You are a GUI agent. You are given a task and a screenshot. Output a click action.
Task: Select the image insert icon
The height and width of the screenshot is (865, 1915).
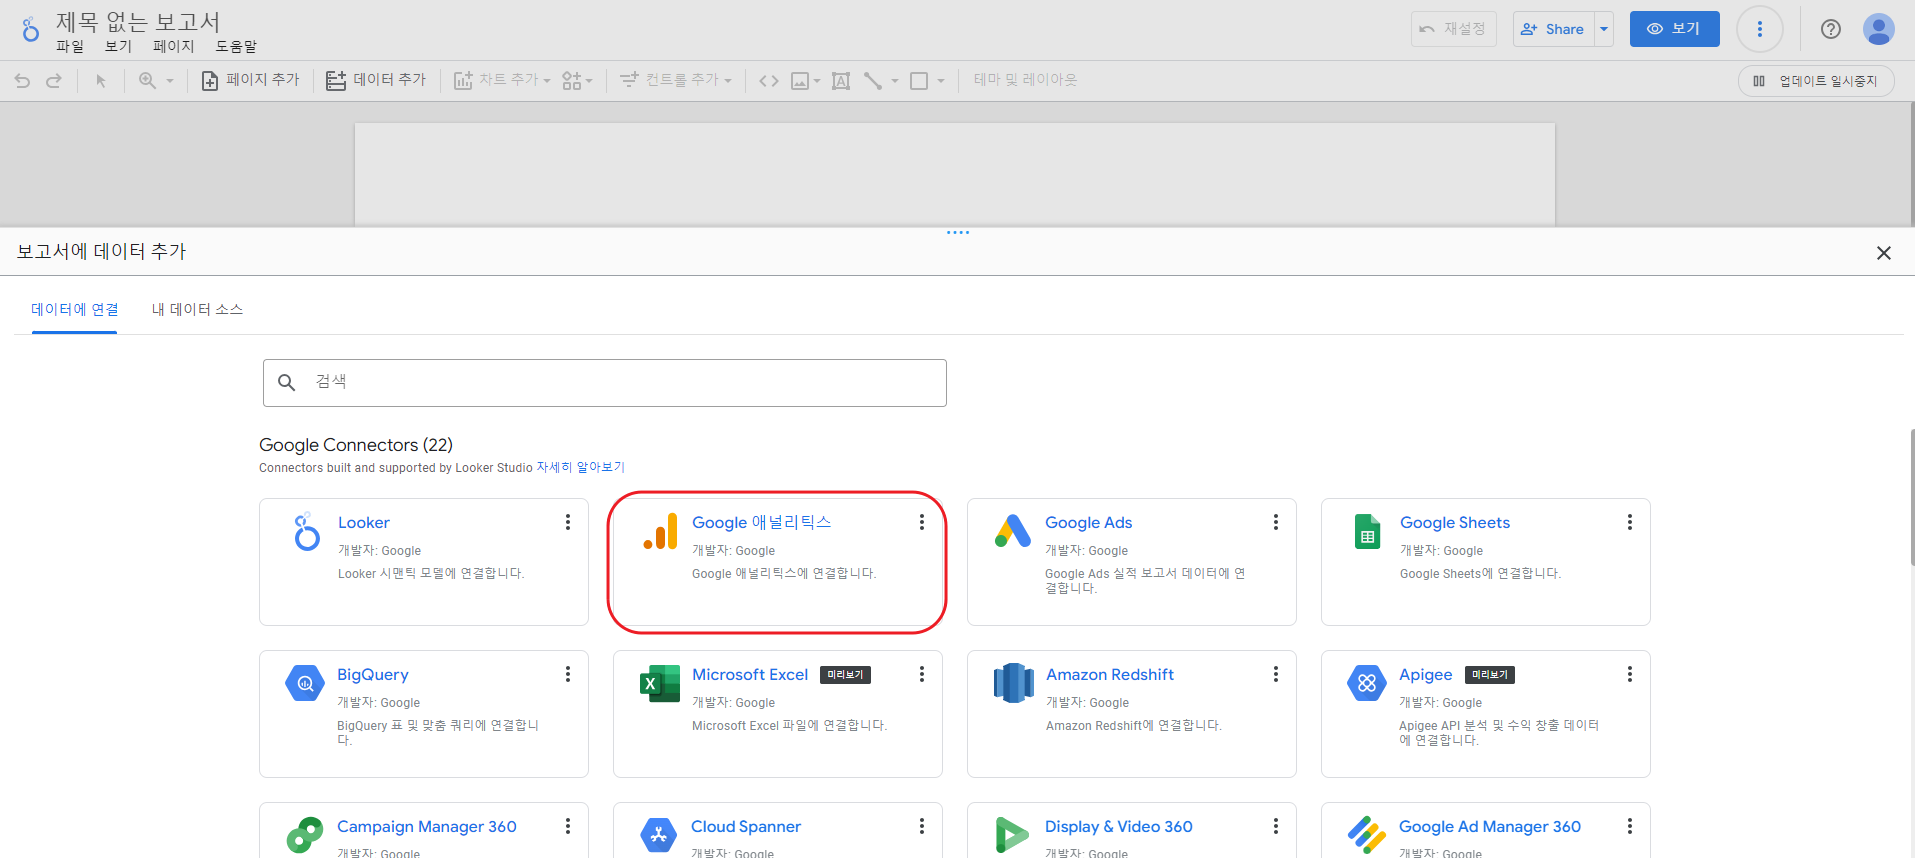[x=800, y=81]
